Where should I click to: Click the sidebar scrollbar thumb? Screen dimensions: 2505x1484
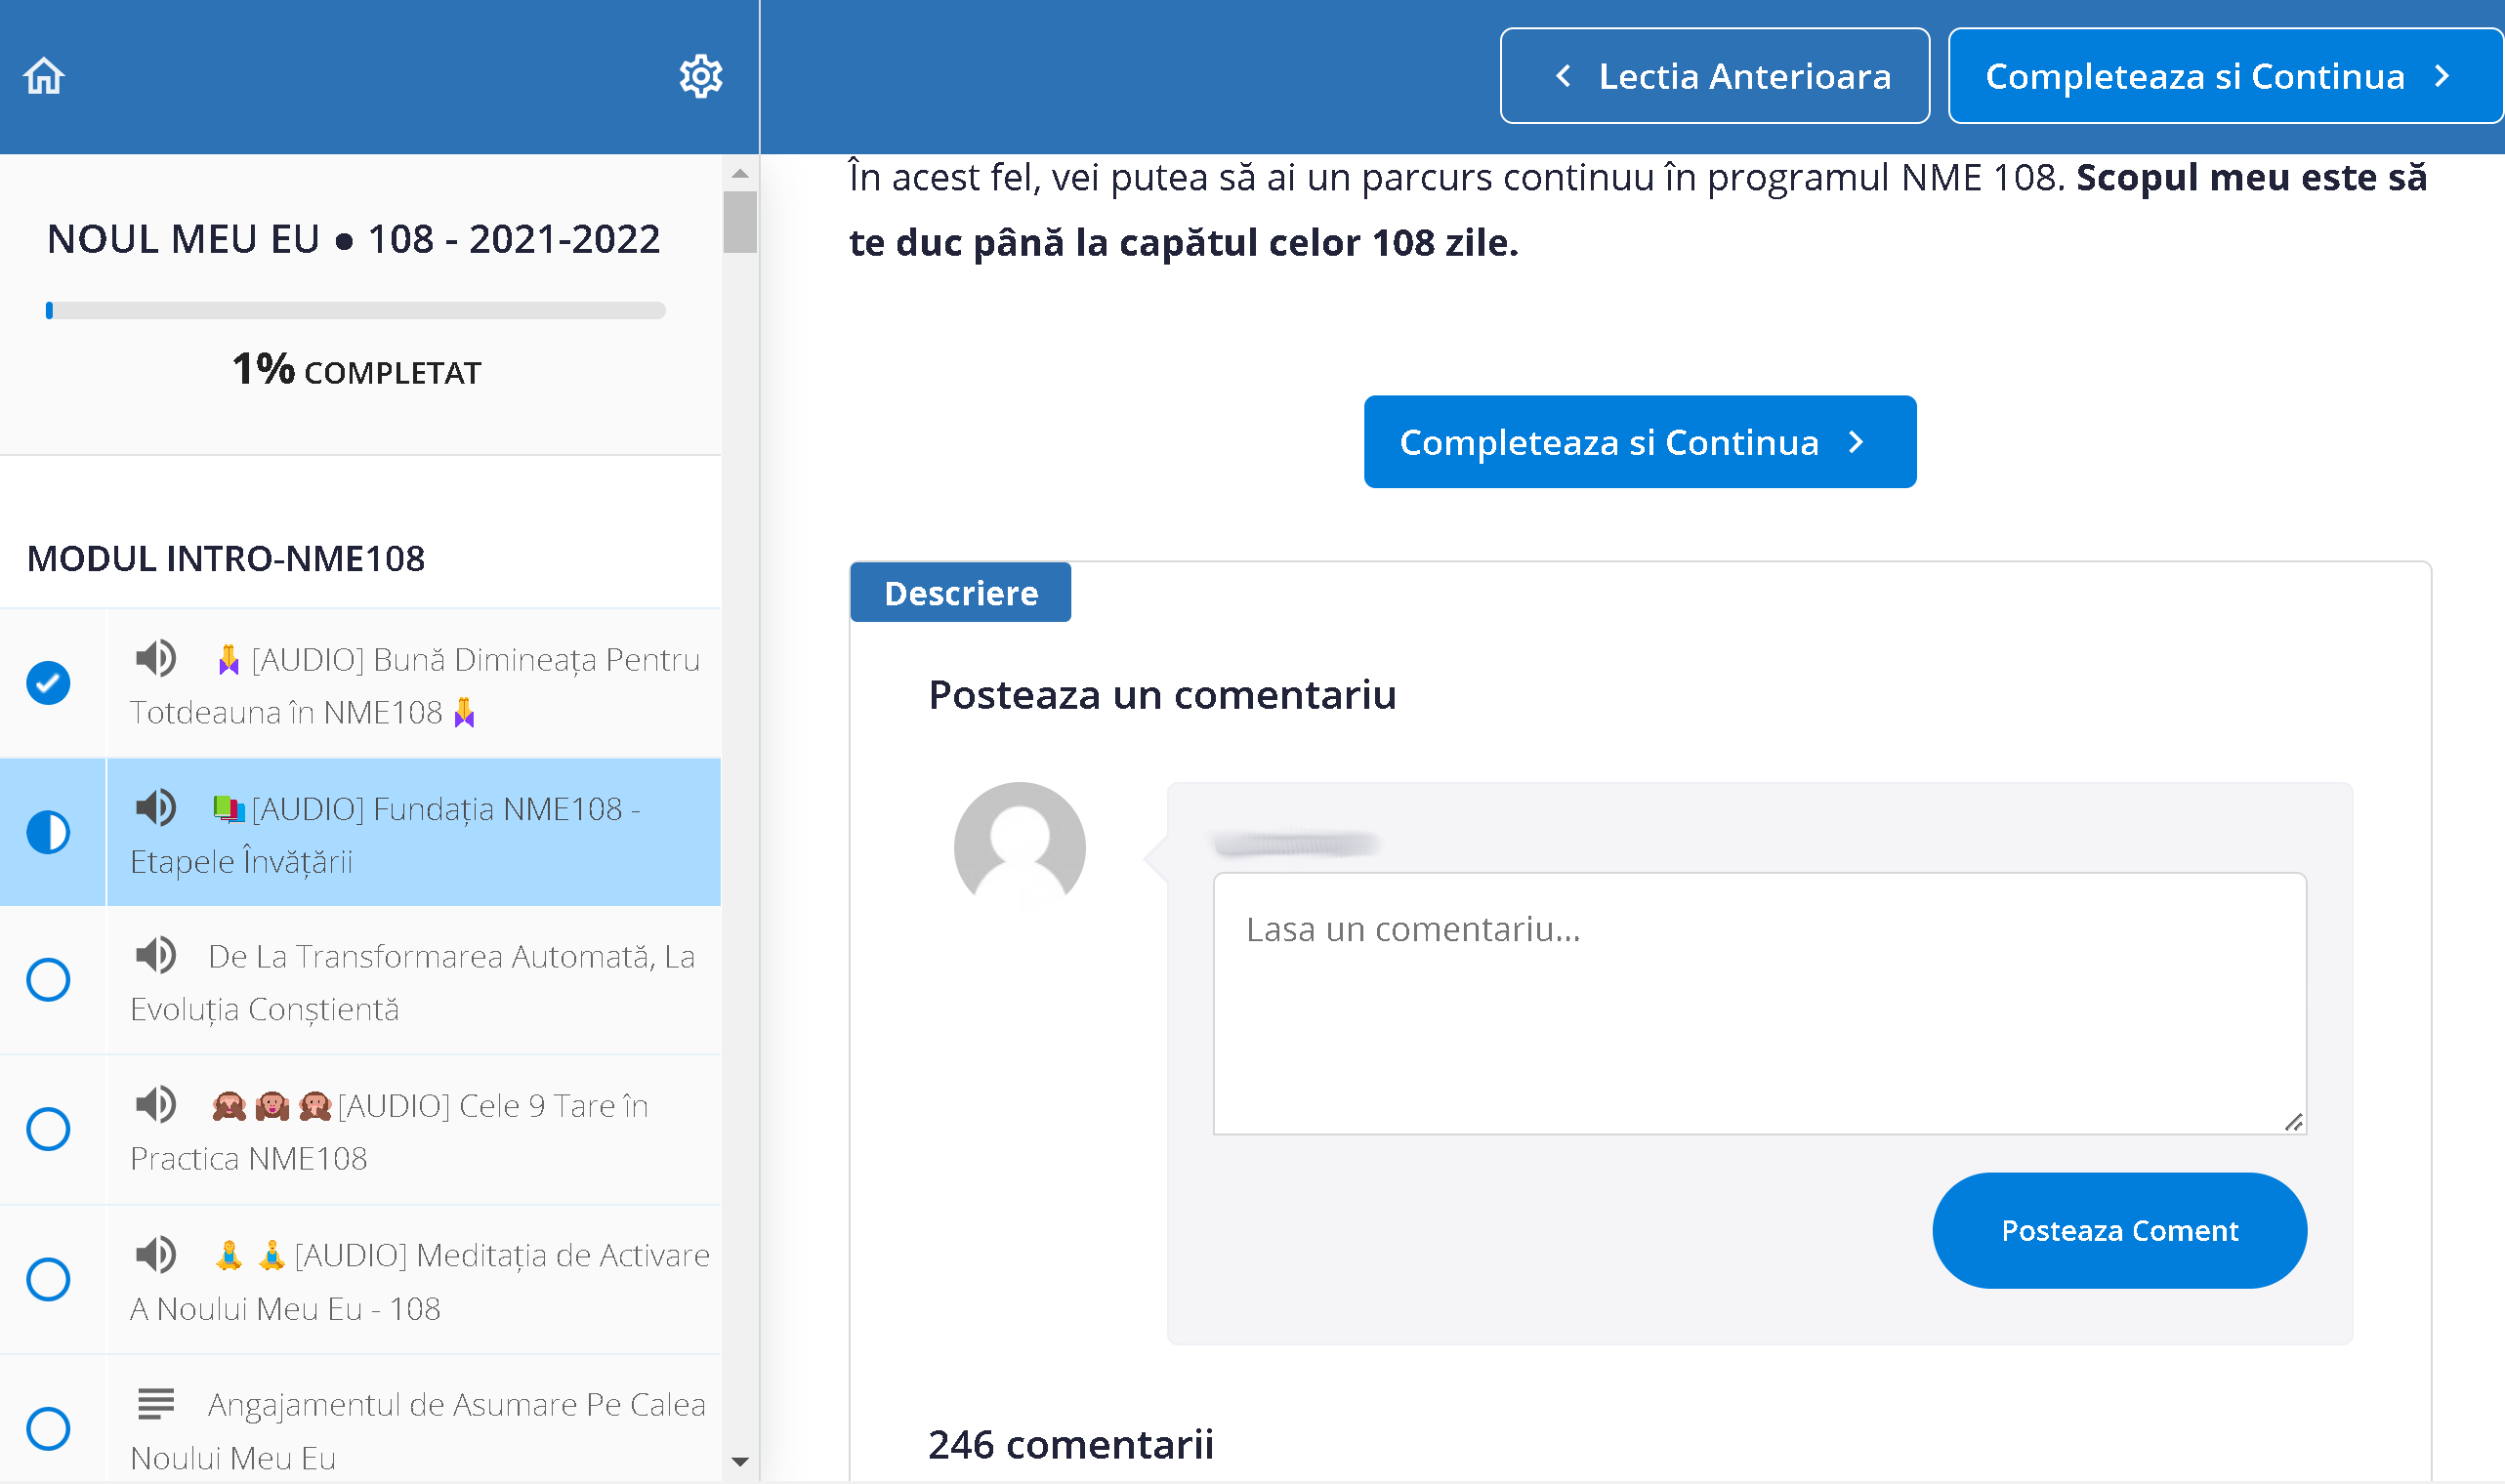(x=740, y=222)
